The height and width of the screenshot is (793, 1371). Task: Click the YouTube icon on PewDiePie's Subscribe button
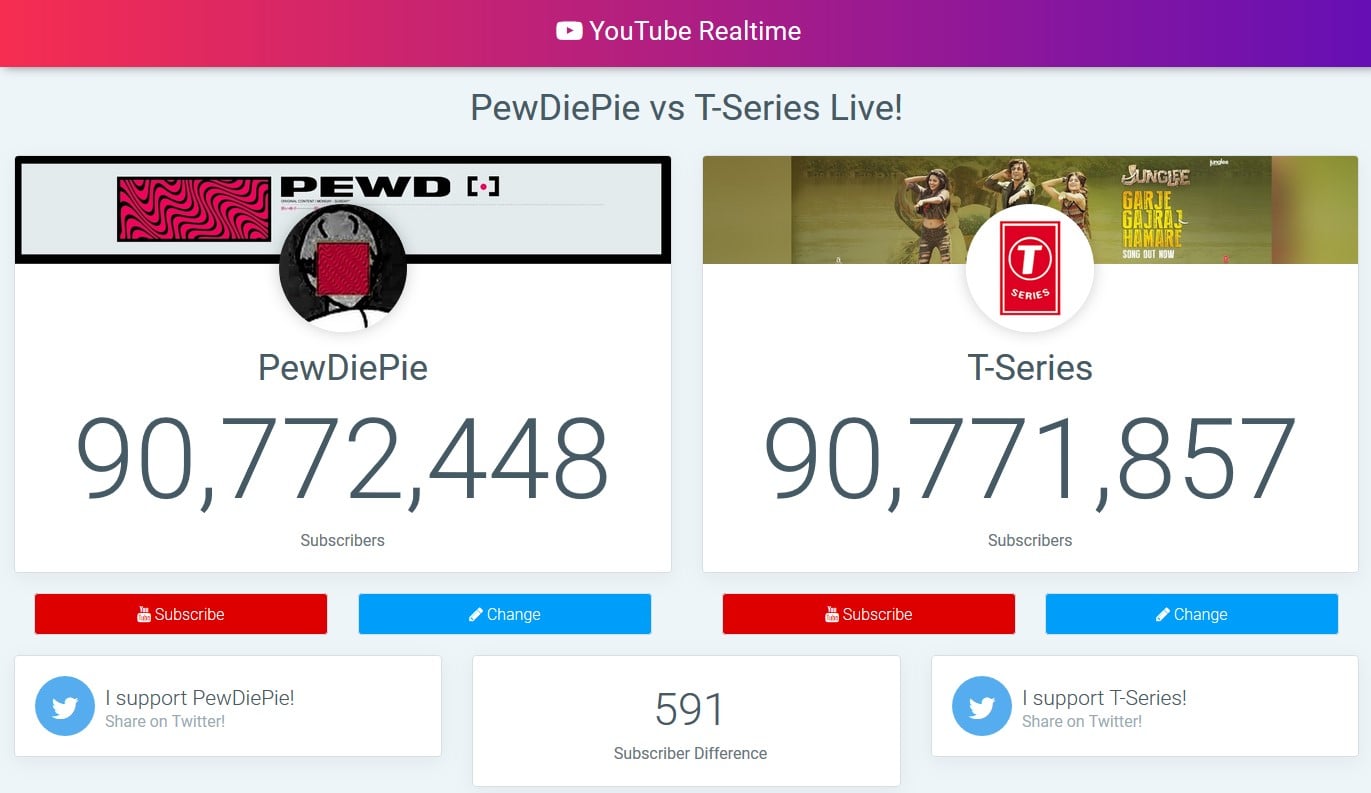tap(144, 614)
